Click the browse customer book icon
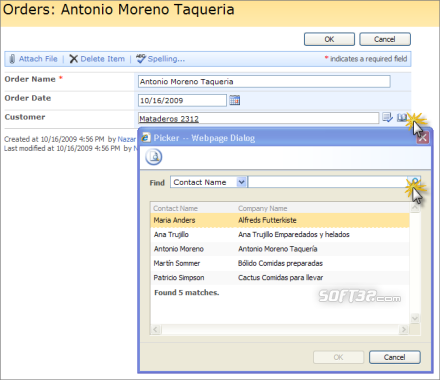440x380 pixels. point(402,117)
